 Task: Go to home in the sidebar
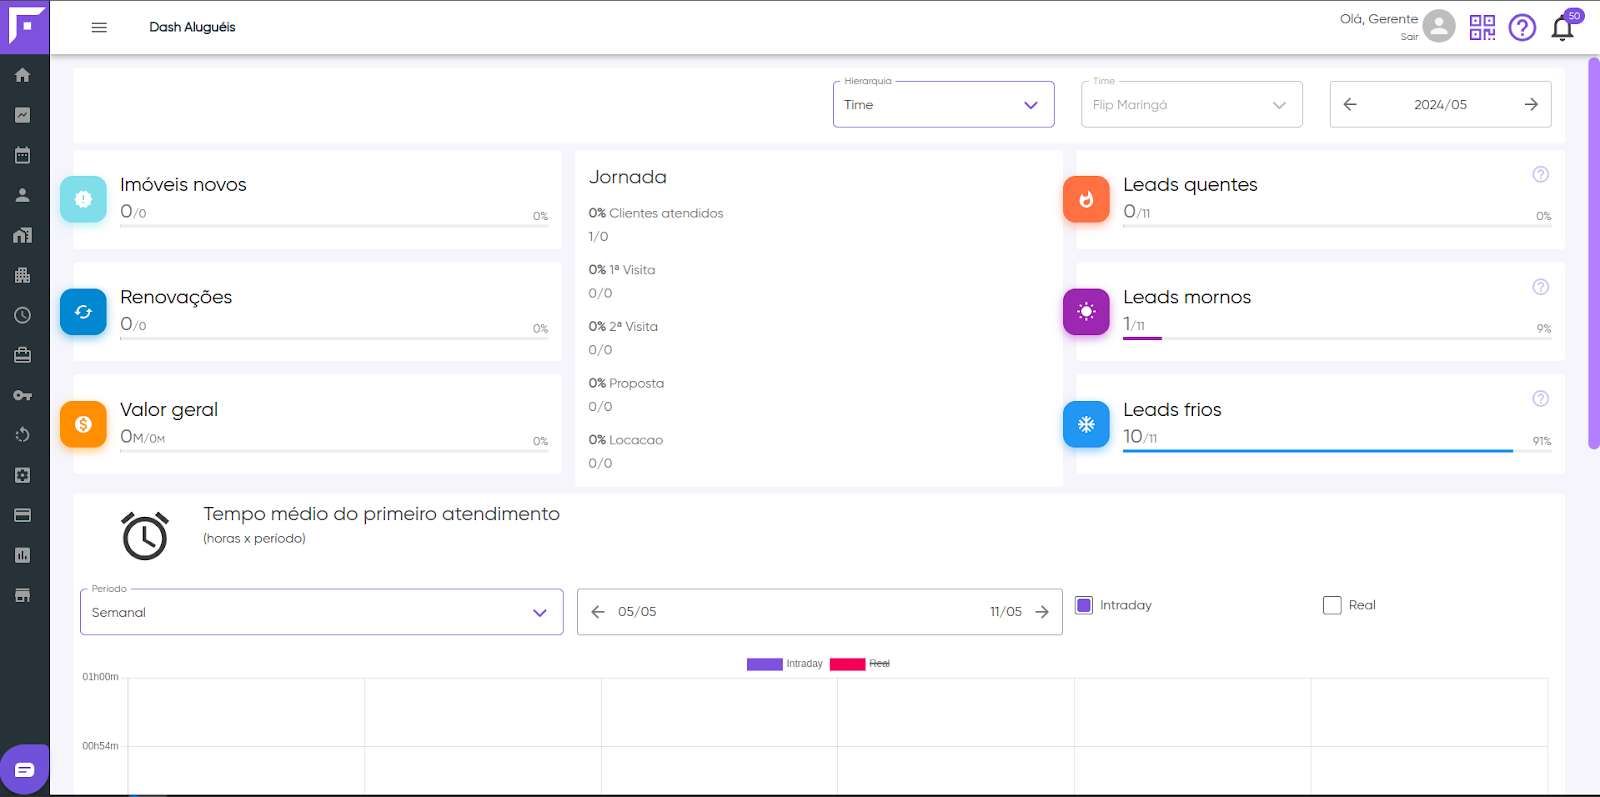tap(22, 75)
